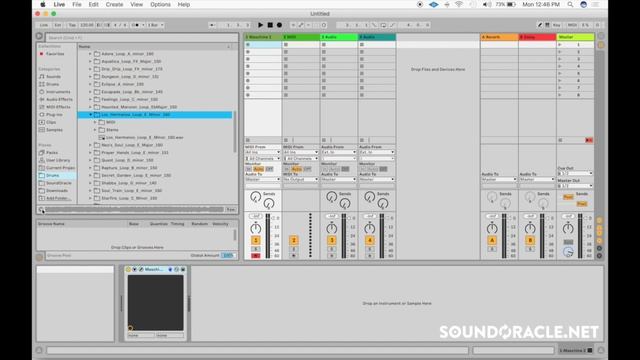
Task: Open track 1 Audio To output dropdown
Action: (x=262, y=179)
